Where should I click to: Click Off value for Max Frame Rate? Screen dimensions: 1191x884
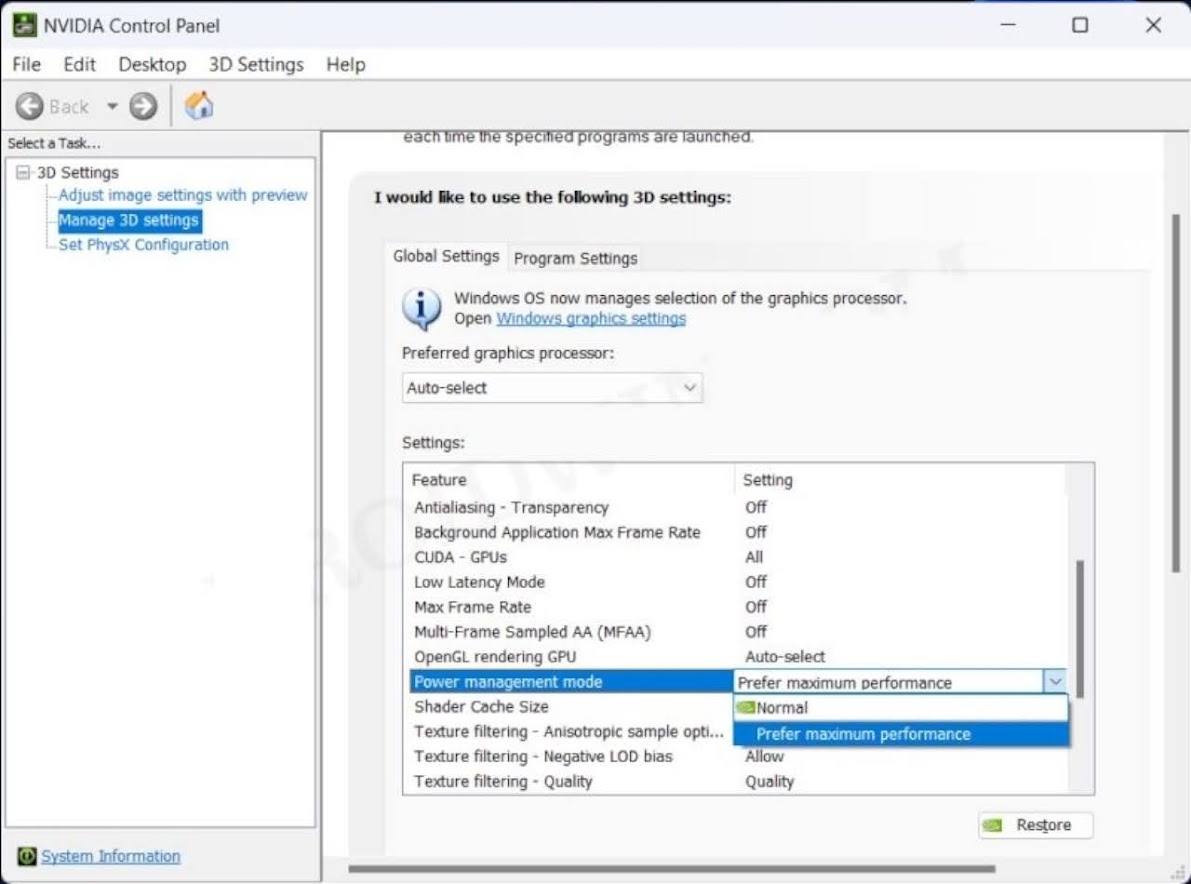(x=755, y=607)
